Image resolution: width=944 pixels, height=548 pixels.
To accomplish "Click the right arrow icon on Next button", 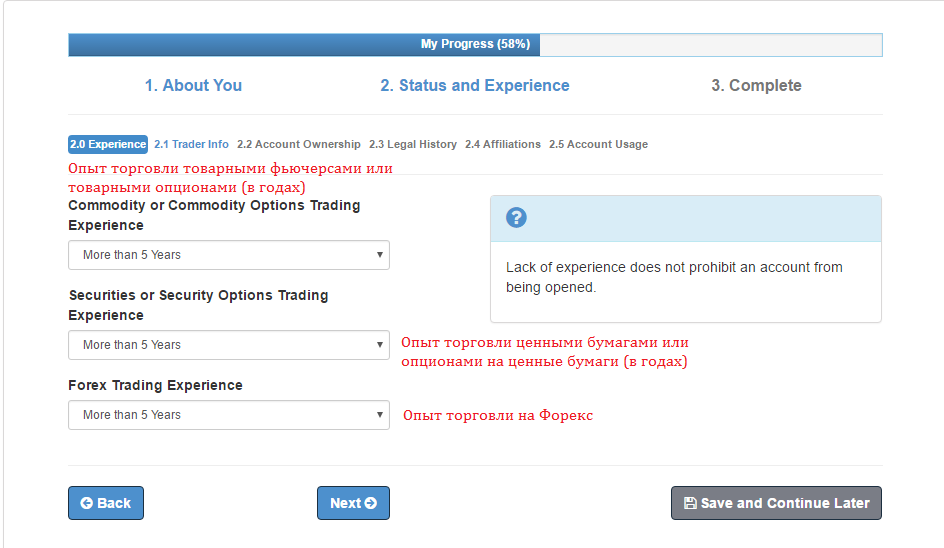I will pyautogui.click(x=371, y=503).
